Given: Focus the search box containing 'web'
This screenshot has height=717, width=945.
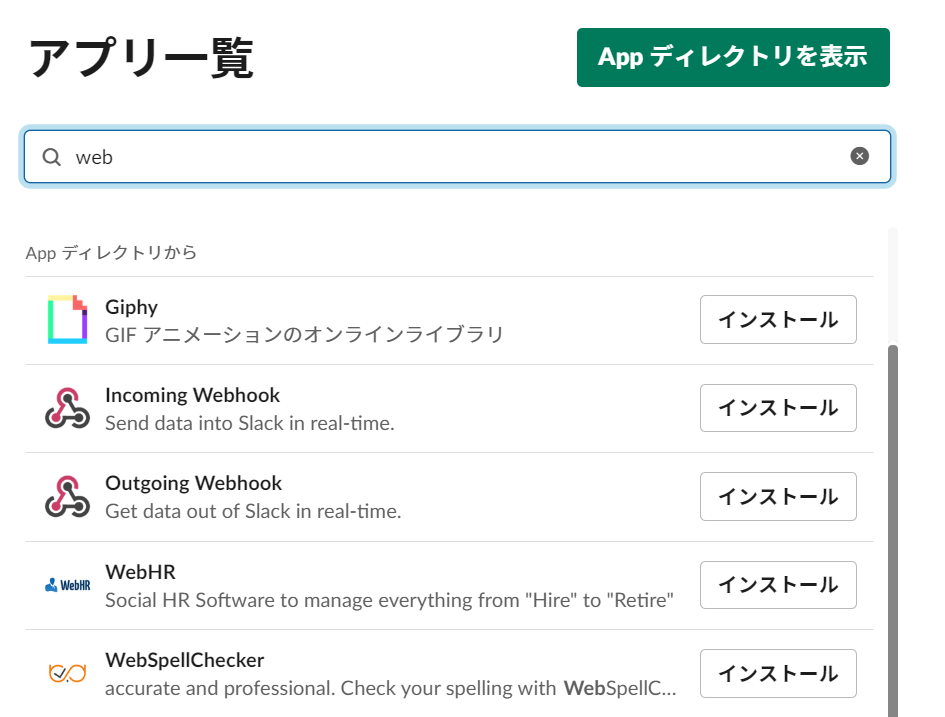Looking at the screenshot, I should (457, 157).
